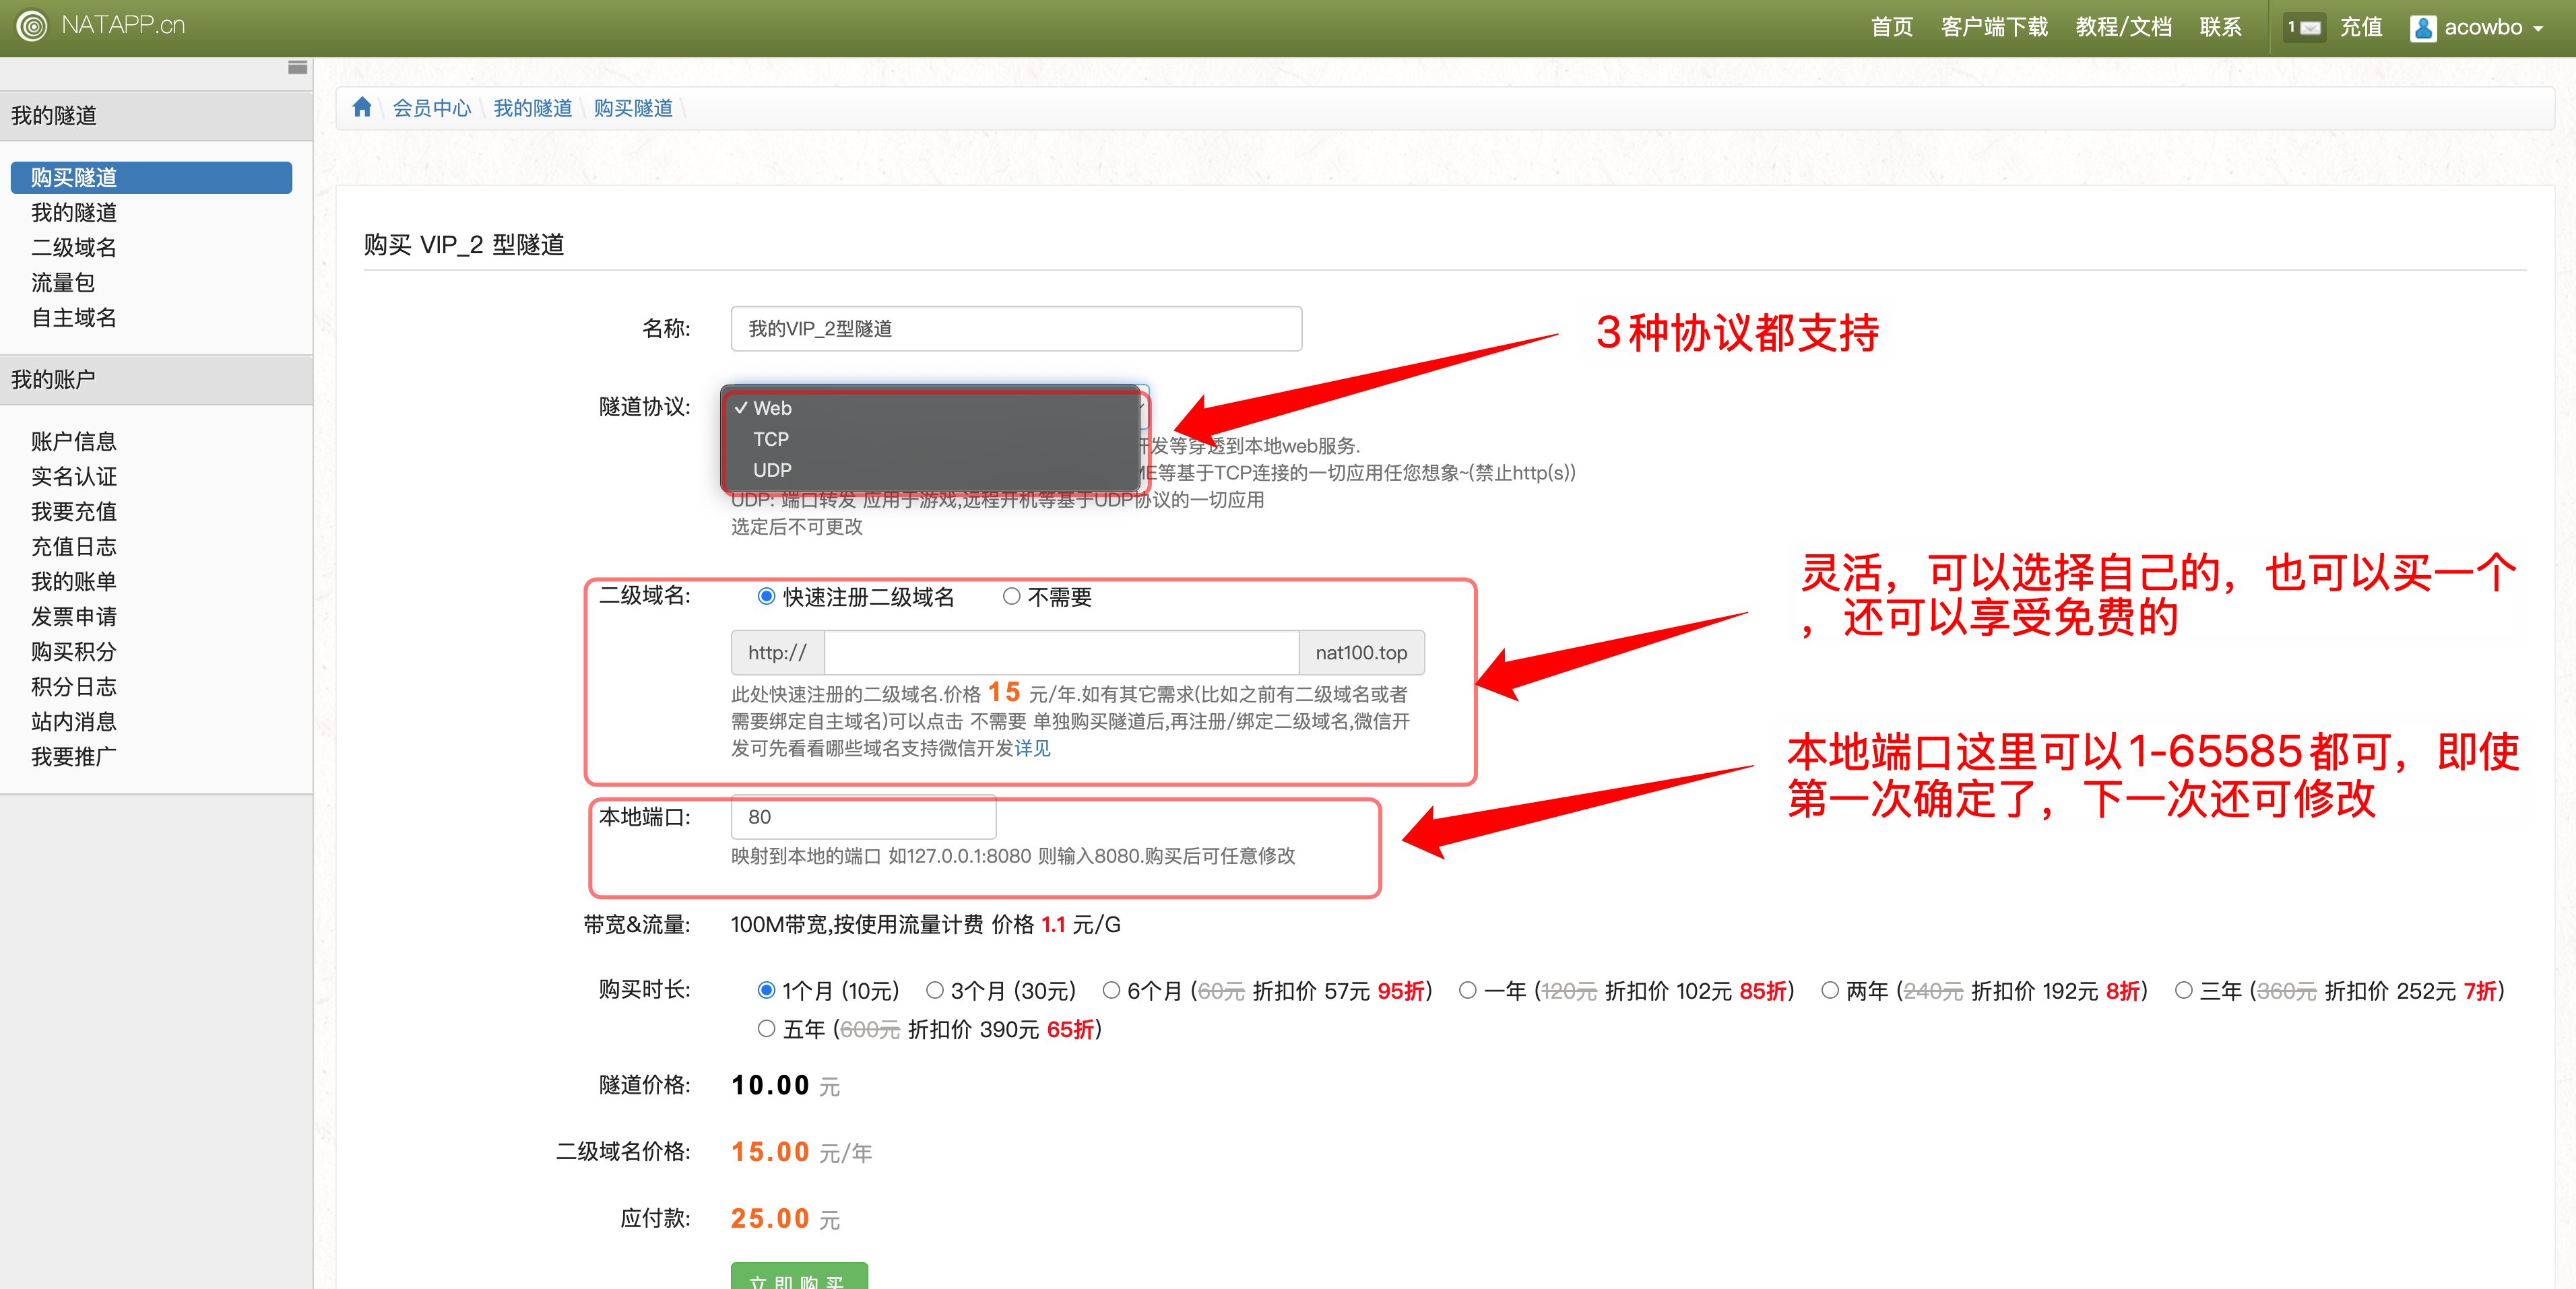Viewport: 2576px width, 1289px height.
Task: Open 购买积分 in sidebar menu
Action: [x=74, y=651]
